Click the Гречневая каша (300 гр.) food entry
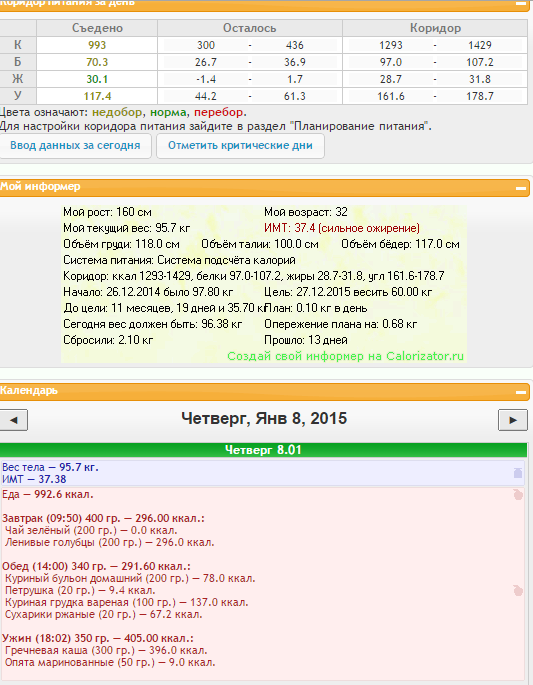 click(106, 650)
